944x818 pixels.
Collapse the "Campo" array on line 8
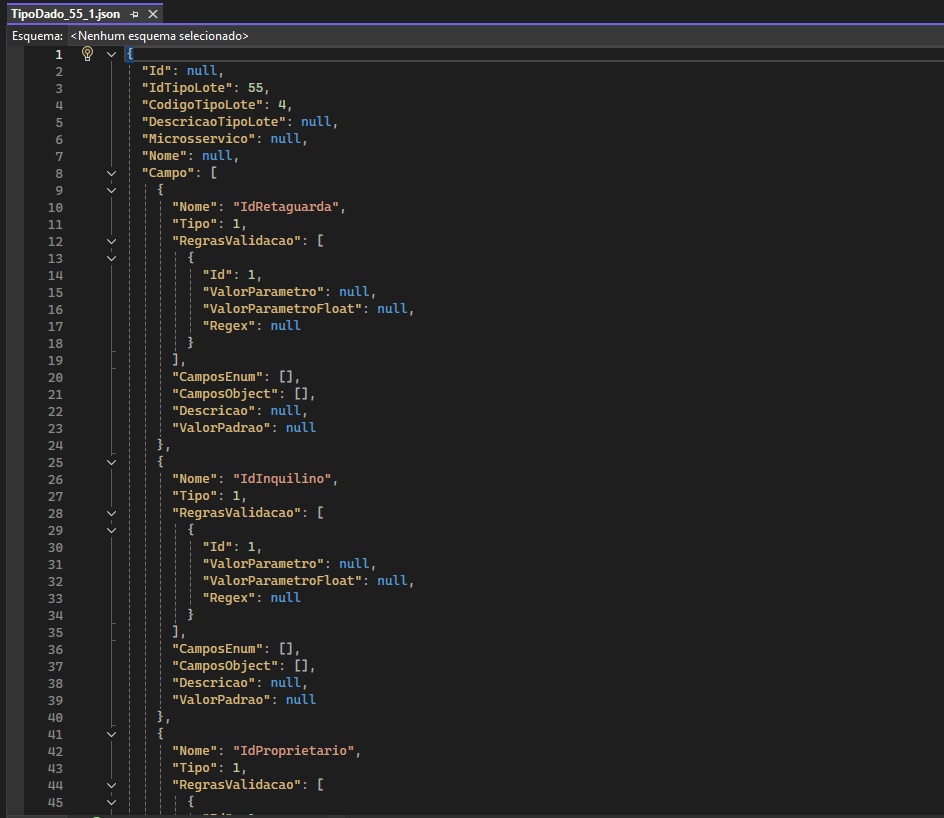pos(112,173)
